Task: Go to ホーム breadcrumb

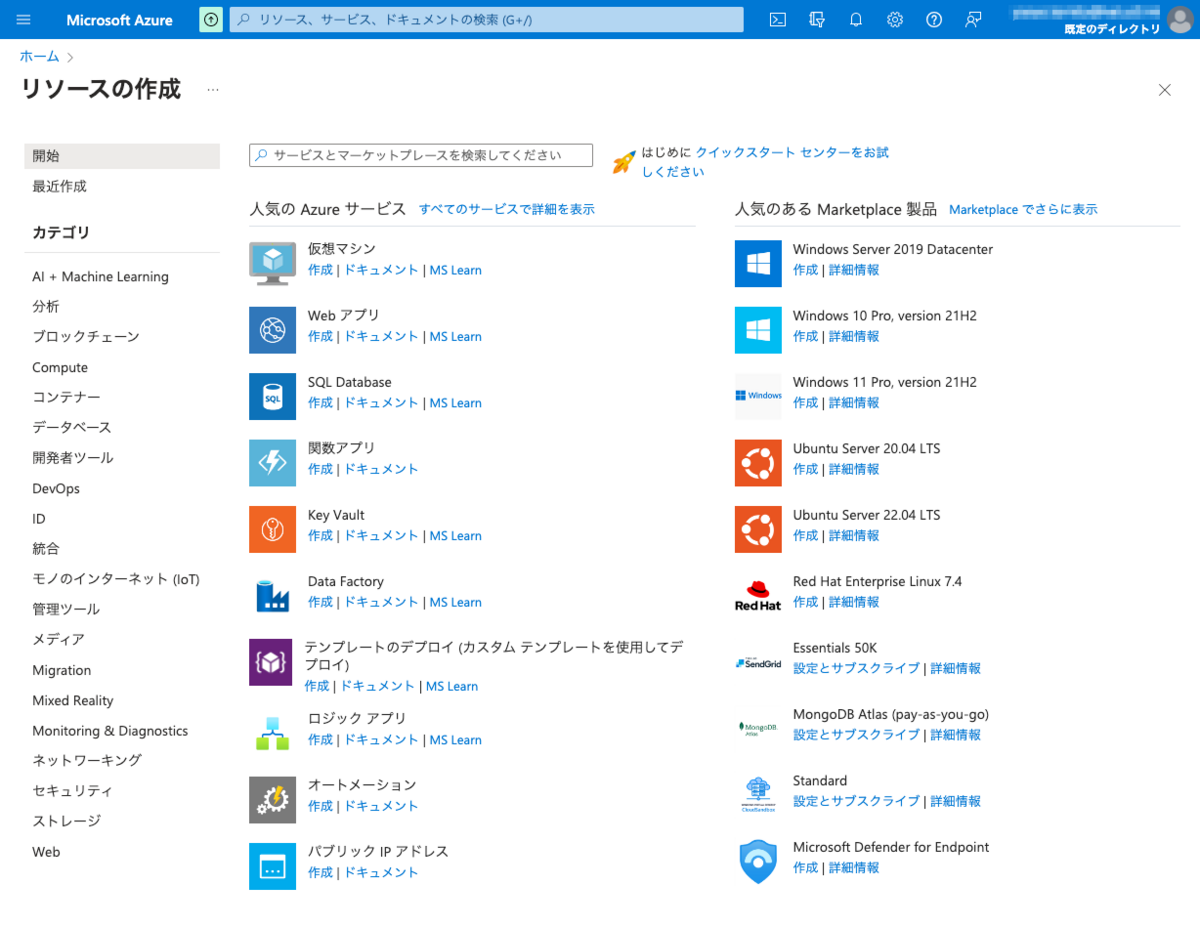Action: point(40,56)
